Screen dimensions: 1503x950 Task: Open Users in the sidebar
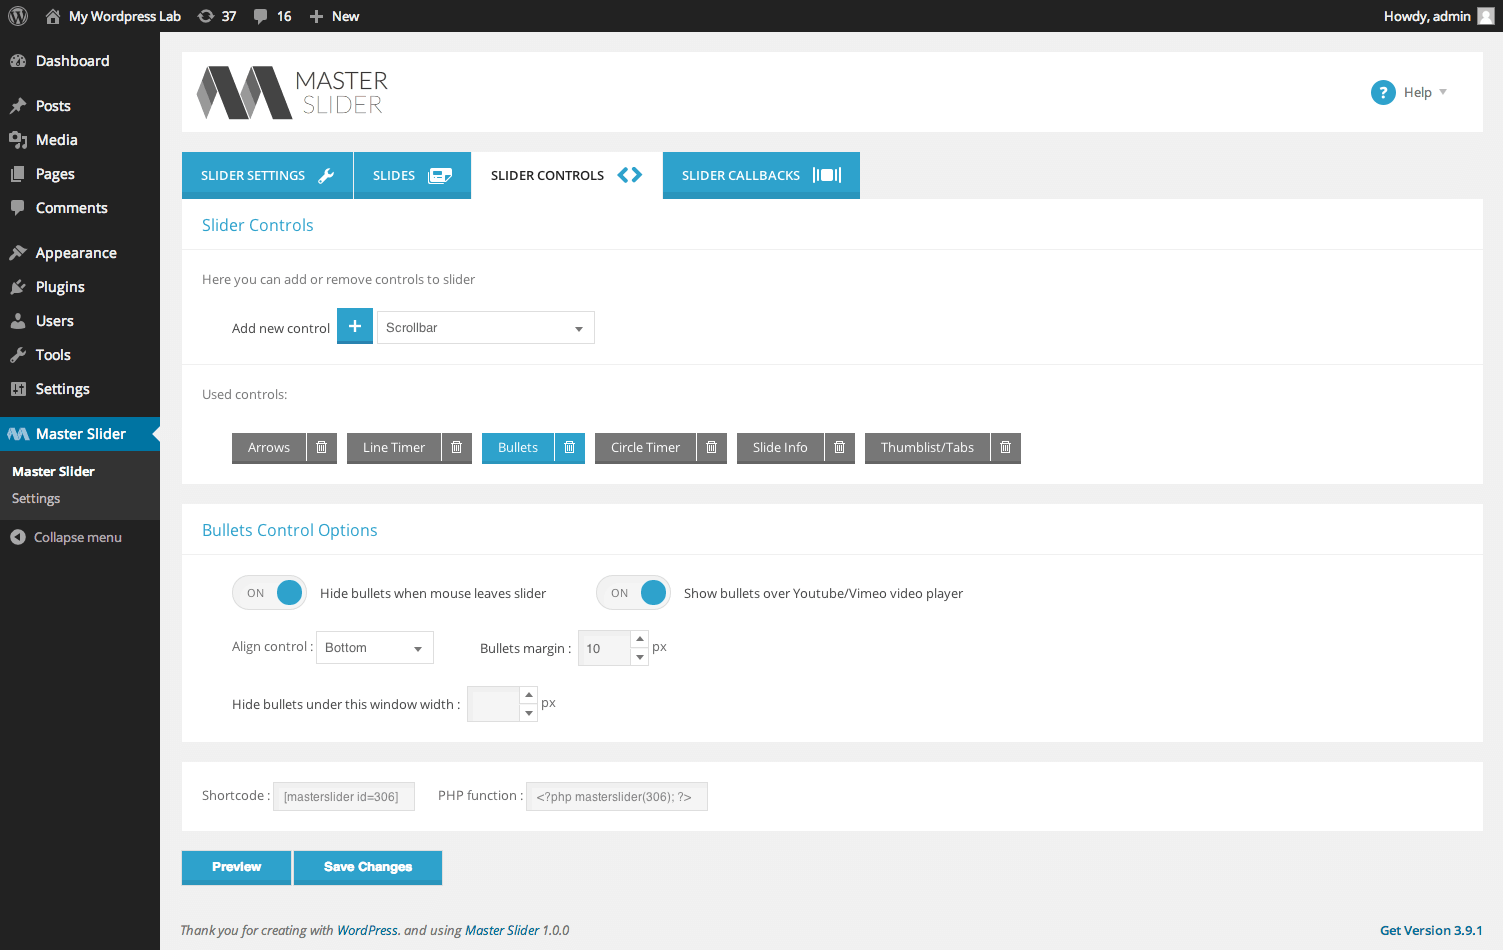pyautogui.click(x=80, y=321)
